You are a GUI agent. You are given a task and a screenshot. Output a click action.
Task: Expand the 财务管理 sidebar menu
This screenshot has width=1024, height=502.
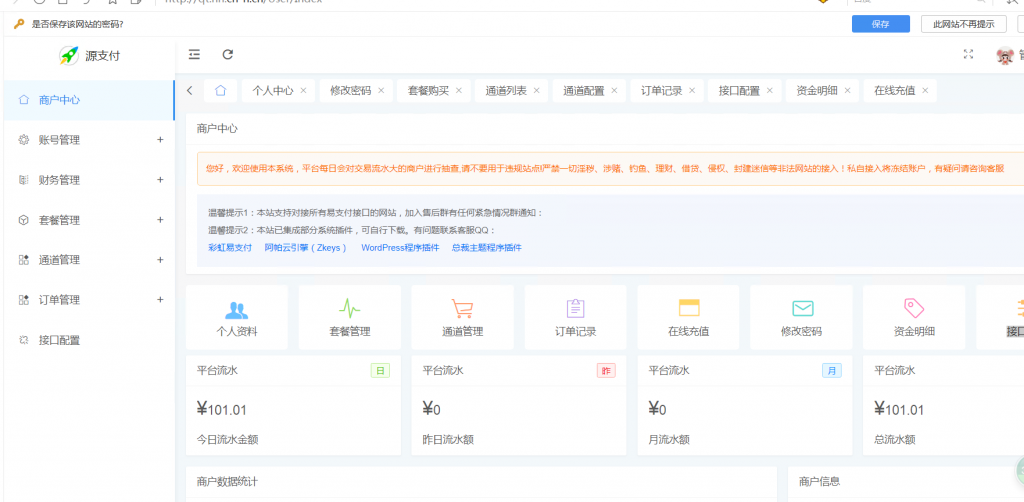(x=88, y=180)
